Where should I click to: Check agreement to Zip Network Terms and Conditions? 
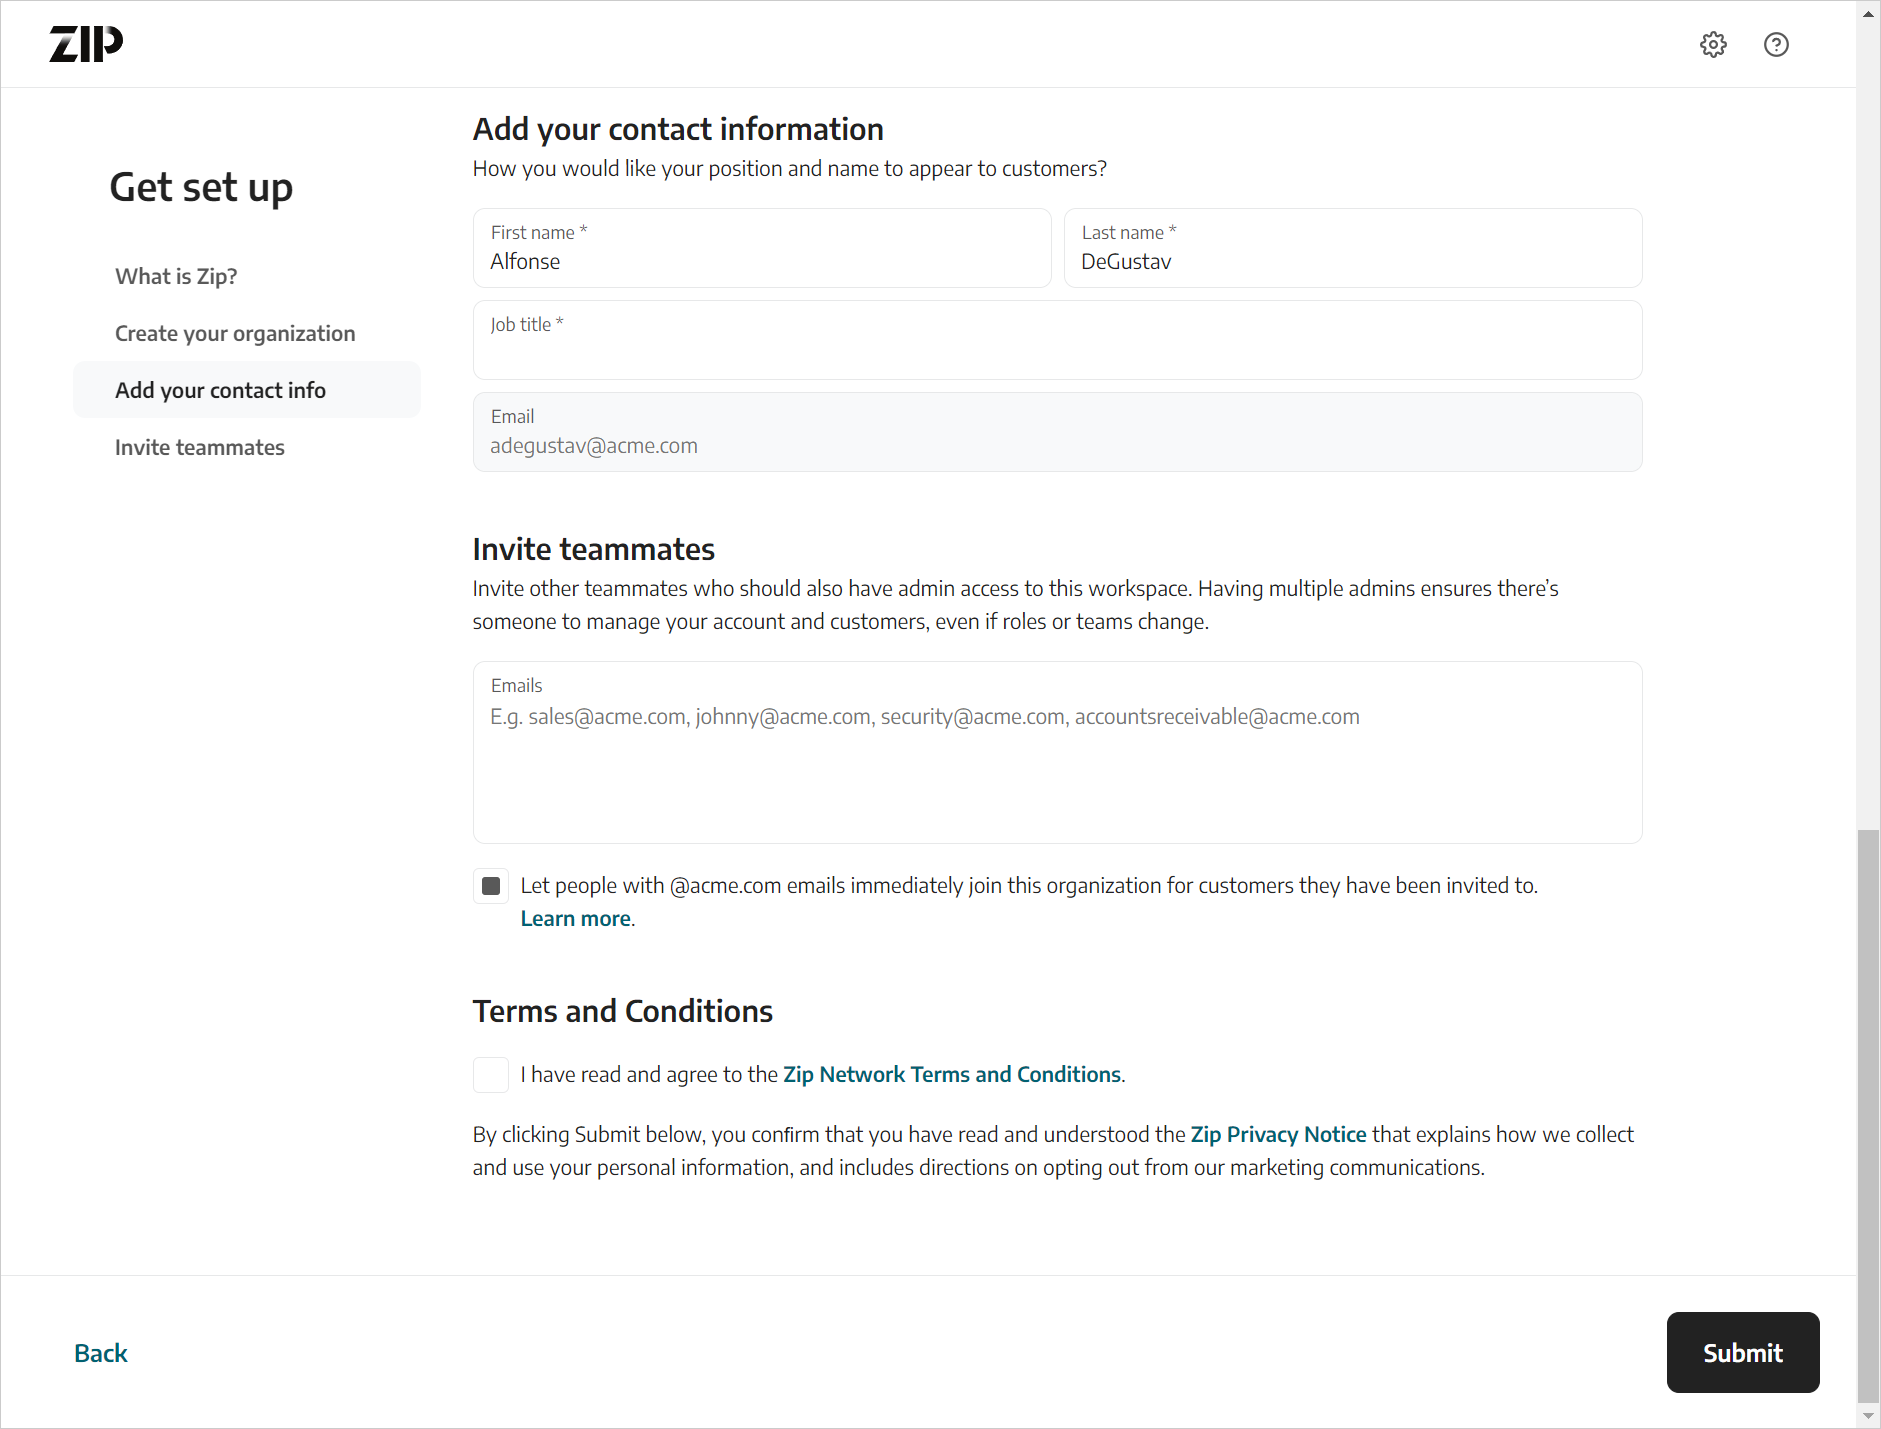[491, 1074]
